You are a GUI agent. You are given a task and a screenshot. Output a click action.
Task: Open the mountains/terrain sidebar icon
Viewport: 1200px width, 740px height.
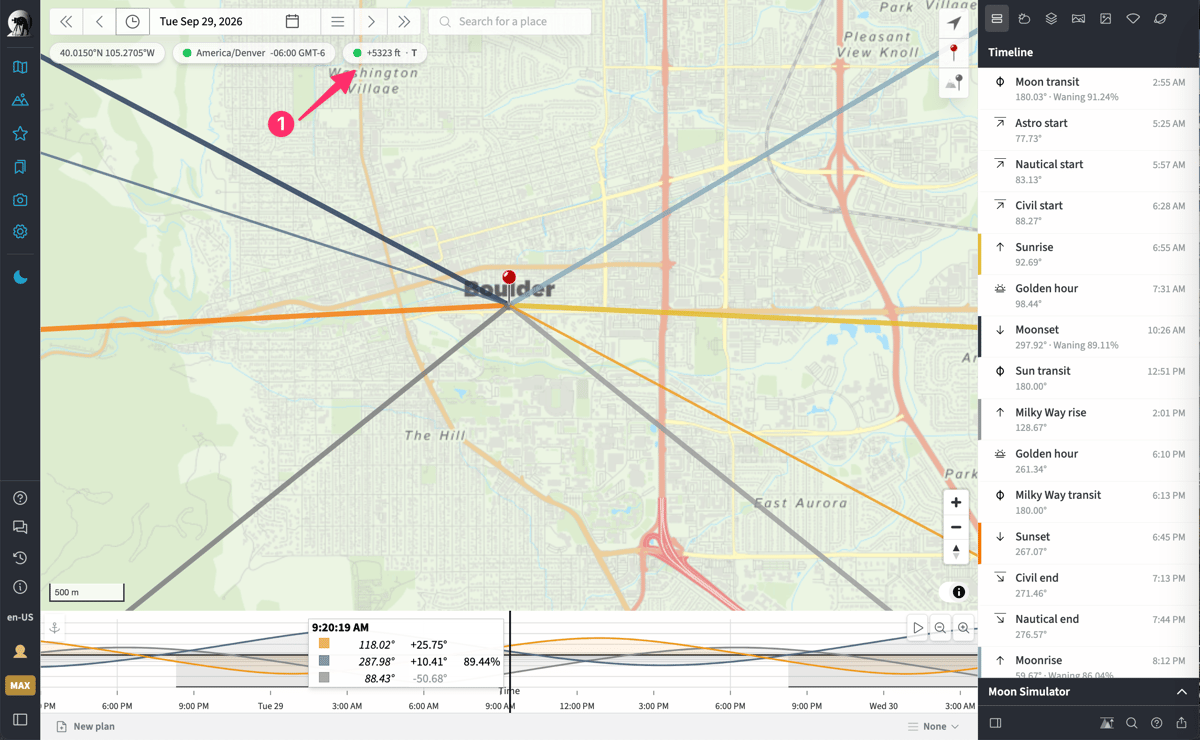coord(20,100)
